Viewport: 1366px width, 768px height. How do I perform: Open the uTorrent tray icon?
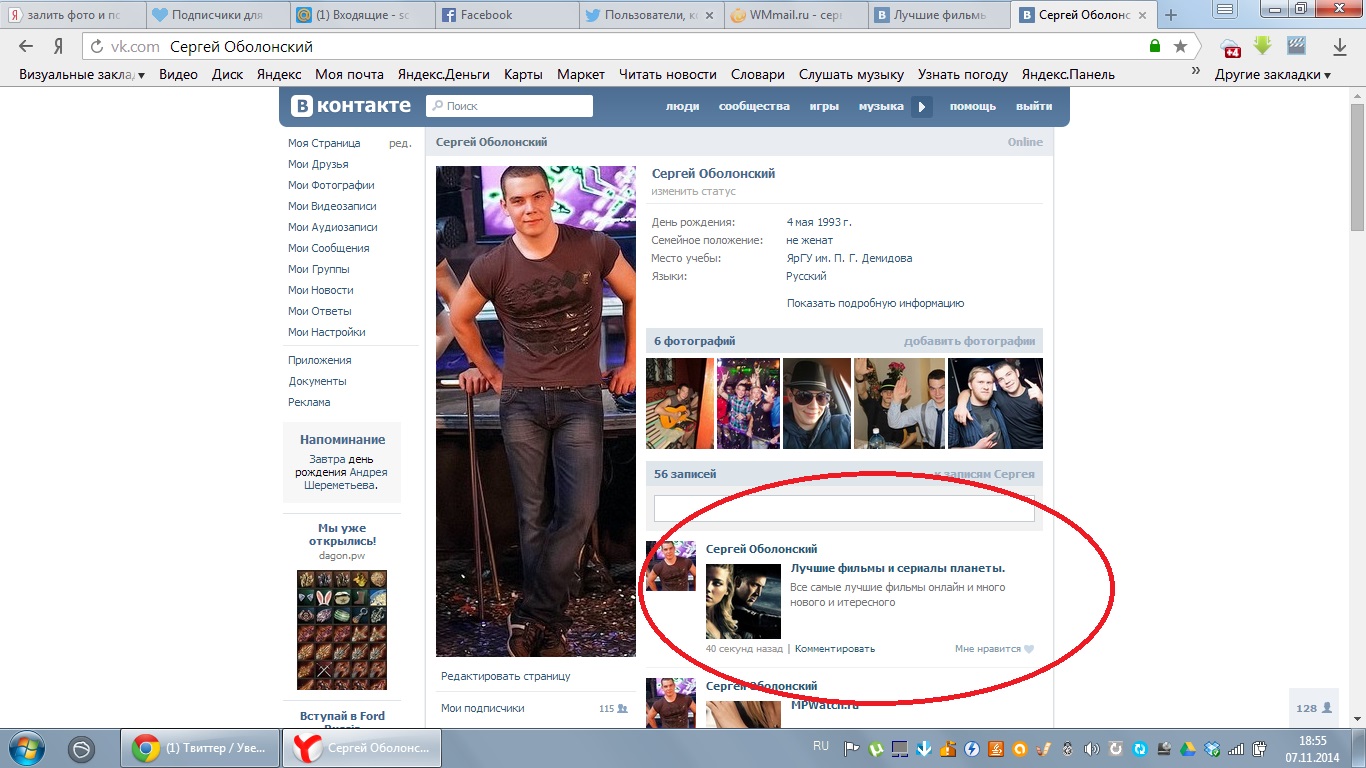click(876, 749)
